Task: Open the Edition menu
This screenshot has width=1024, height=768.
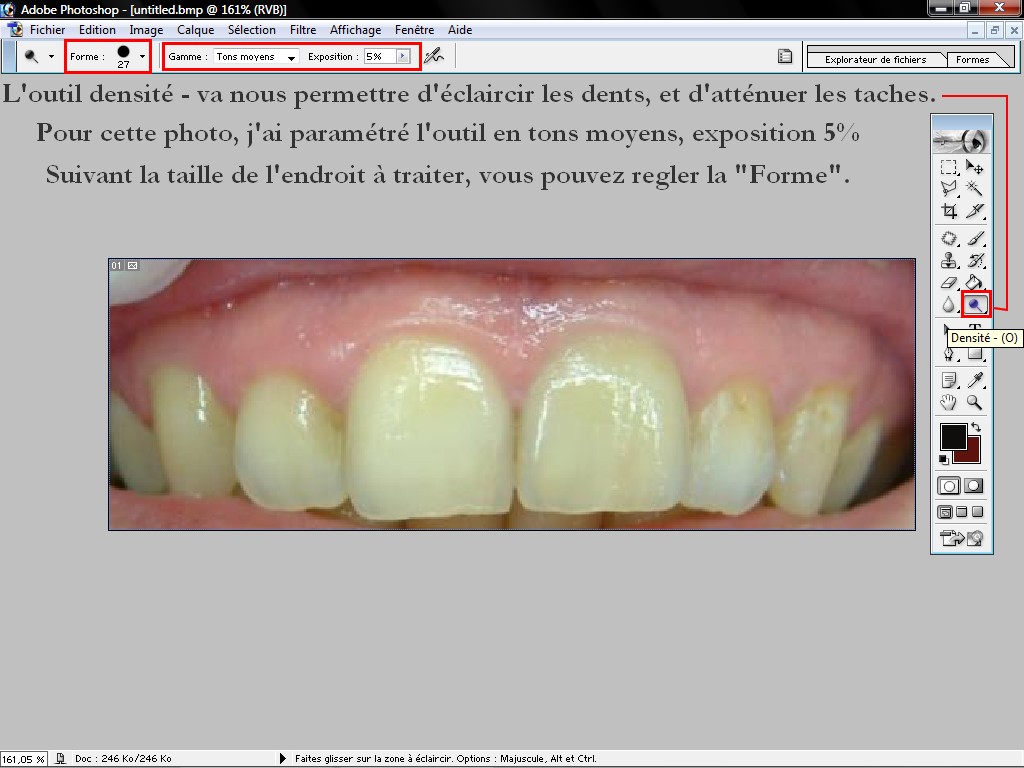Action: pos(97,29)
